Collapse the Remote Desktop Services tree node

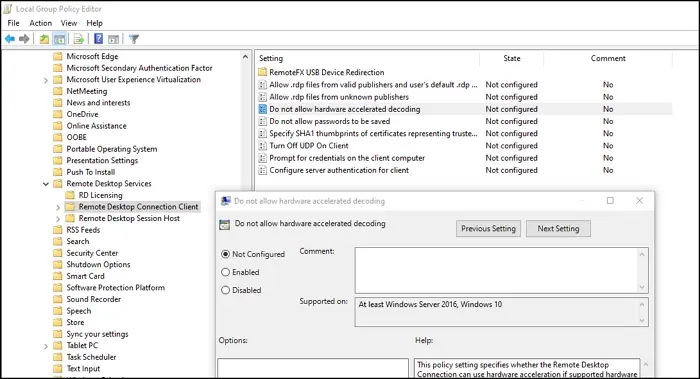(x=46, y=184)
